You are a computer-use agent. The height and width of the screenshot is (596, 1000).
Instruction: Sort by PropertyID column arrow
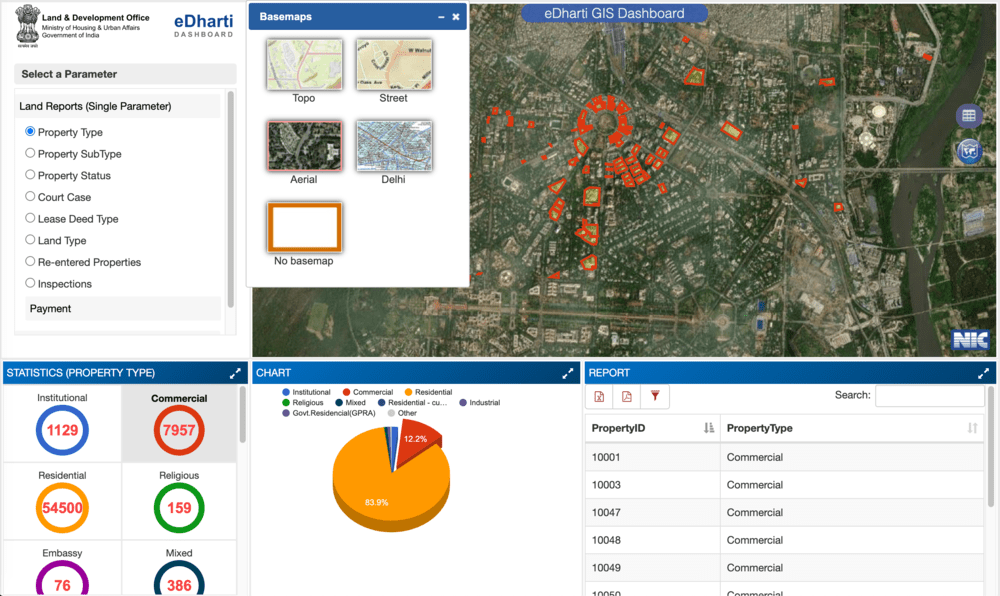click(x=709, y=428)
